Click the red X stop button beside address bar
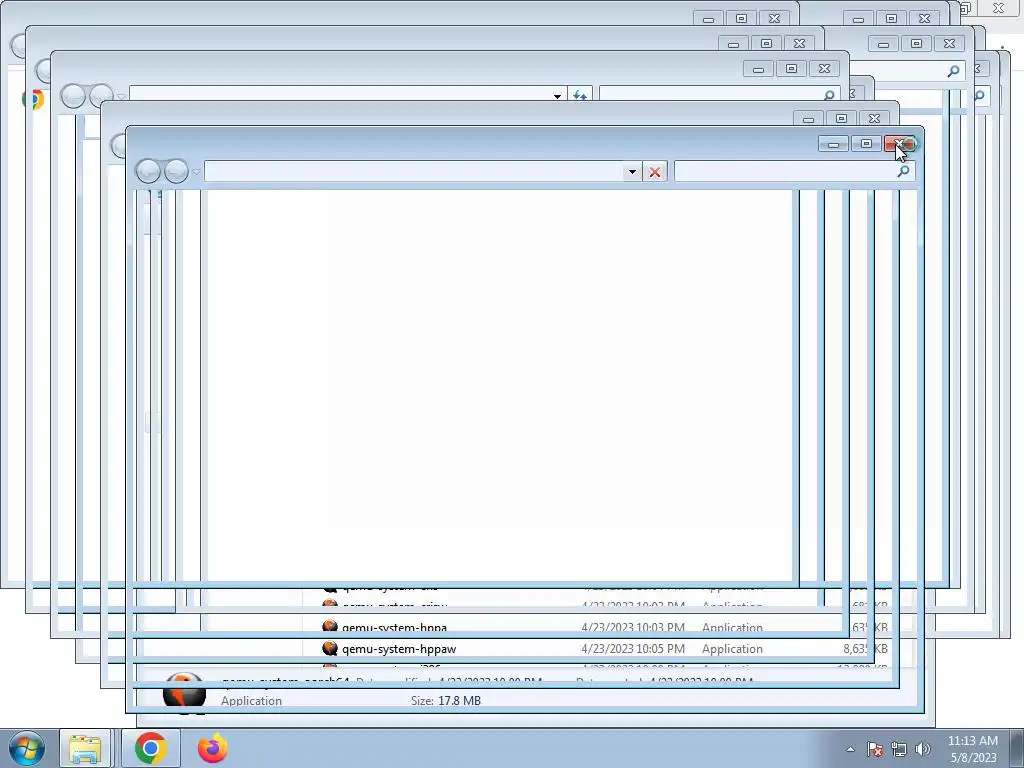This screenshot has width=1024, height=768. tap(654, 172)
